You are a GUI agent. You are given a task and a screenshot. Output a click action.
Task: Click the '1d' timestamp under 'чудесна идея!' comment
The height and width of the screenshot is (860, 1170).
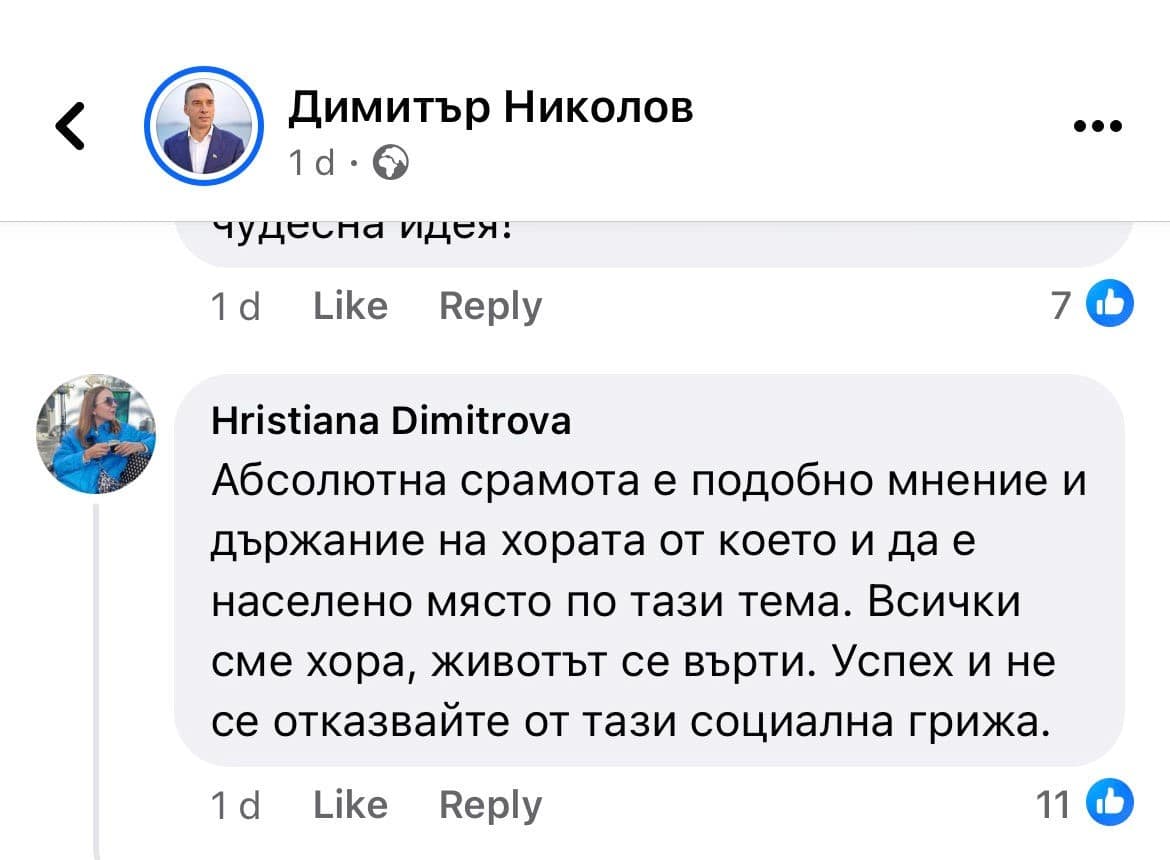(236, 306)
